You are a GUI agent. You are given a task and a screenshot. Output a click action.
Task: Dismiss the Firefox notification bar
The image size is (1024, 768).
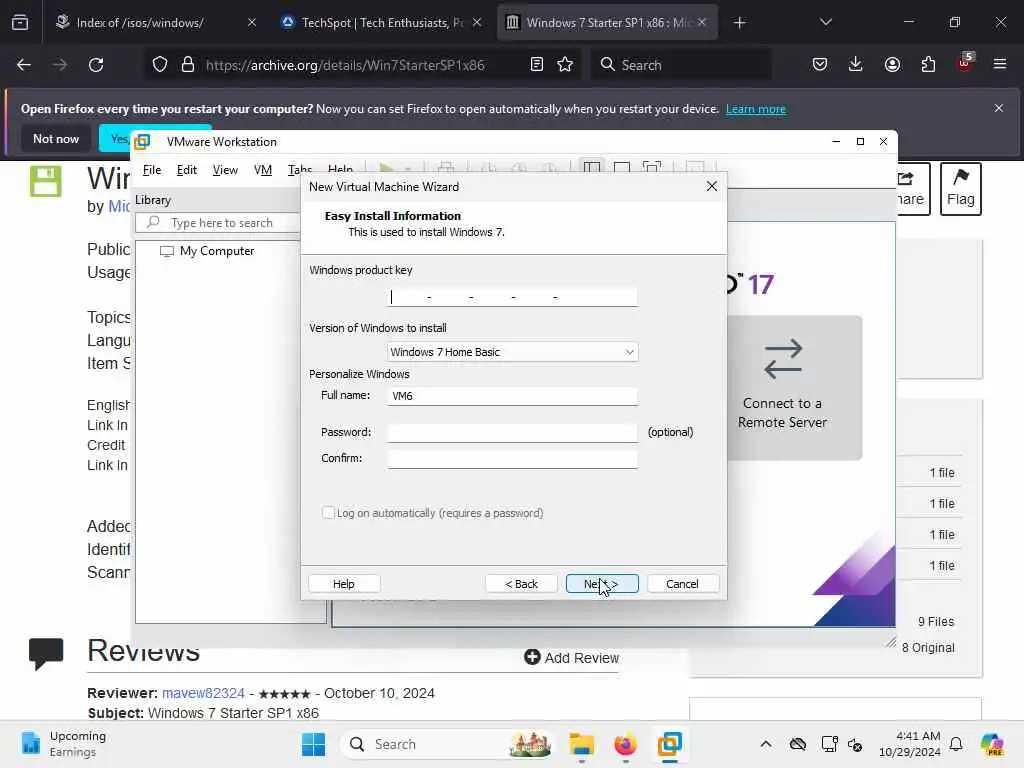pyautogui.click(x=999, y=108)
